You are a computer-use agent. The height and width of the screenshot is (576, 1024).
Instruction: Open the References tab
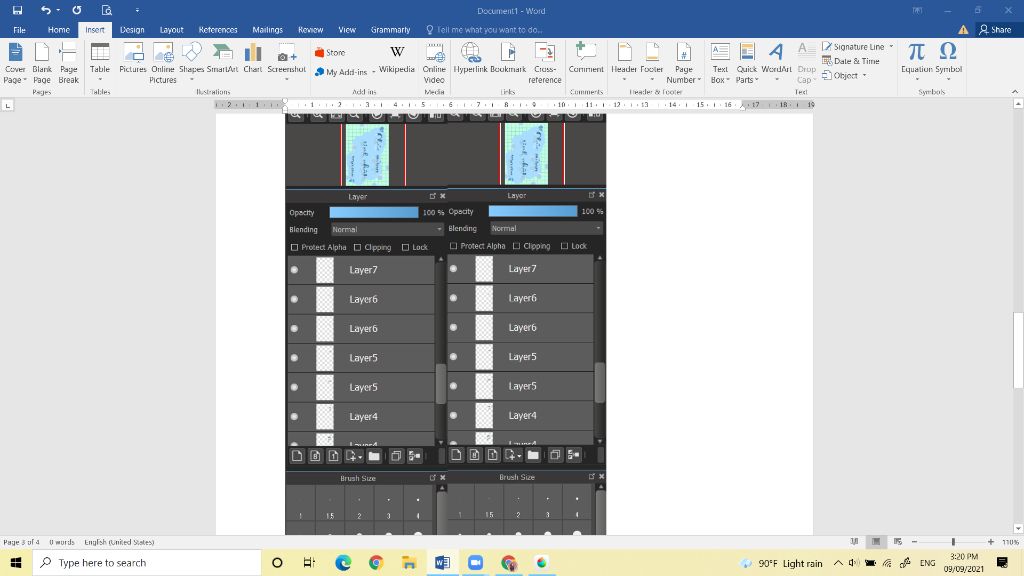[218, 29]
